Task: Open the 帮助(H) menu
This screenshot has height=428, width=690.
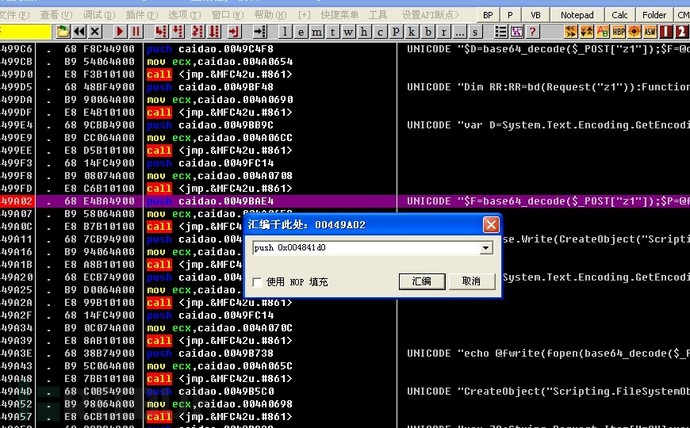Action: [270, 15]
